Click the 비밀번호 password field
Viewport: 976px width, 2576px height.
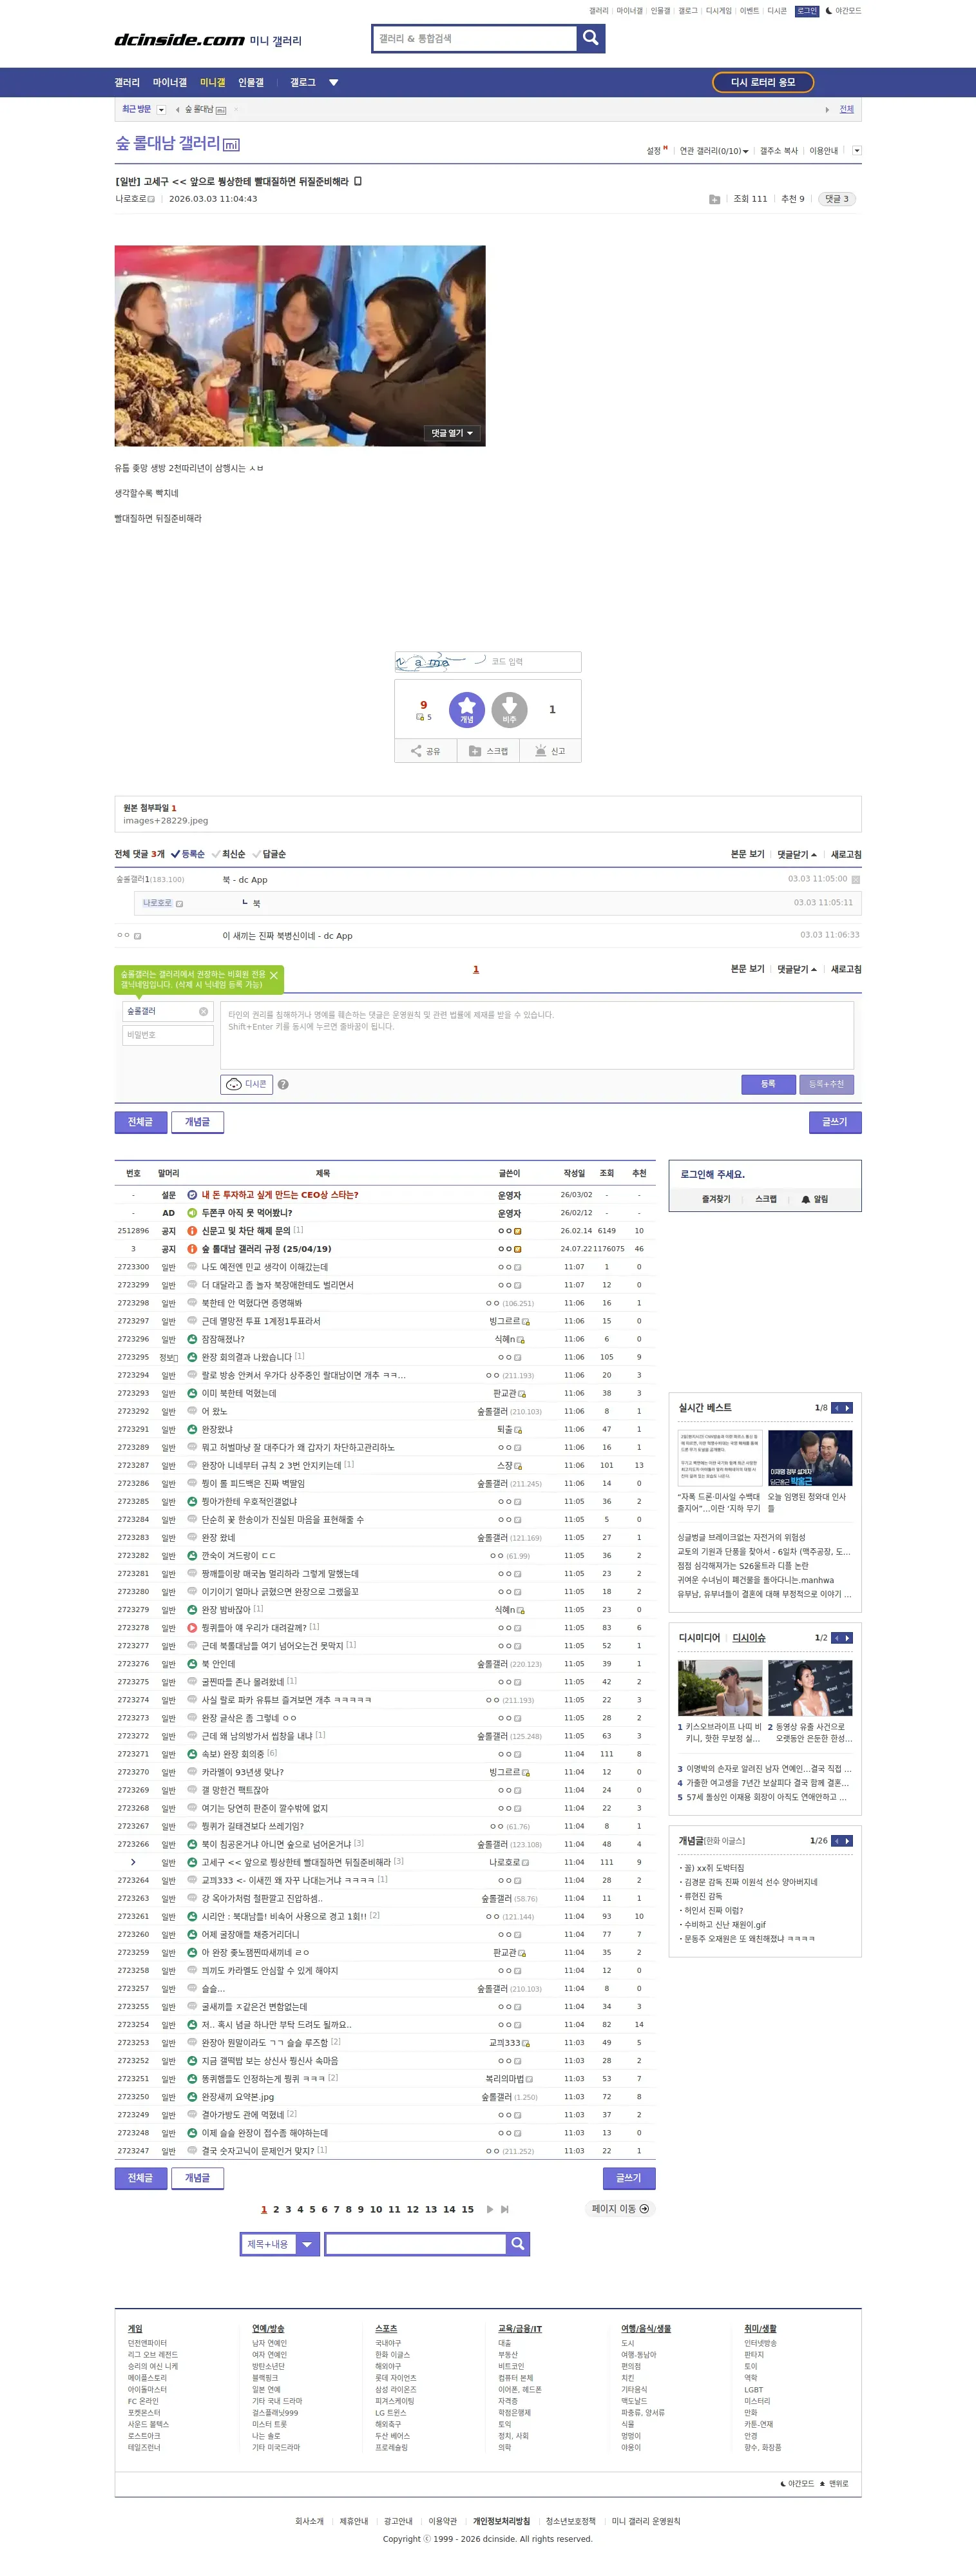point(168,1035)
